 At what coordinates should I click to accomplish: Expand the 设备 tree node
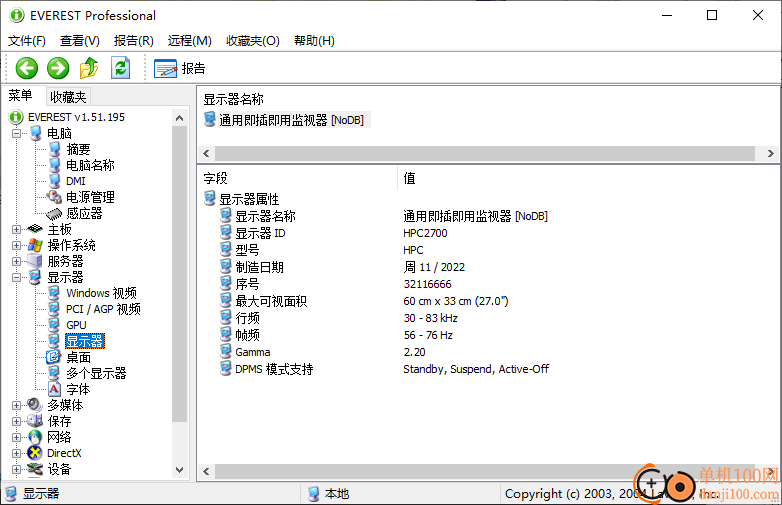16,469
